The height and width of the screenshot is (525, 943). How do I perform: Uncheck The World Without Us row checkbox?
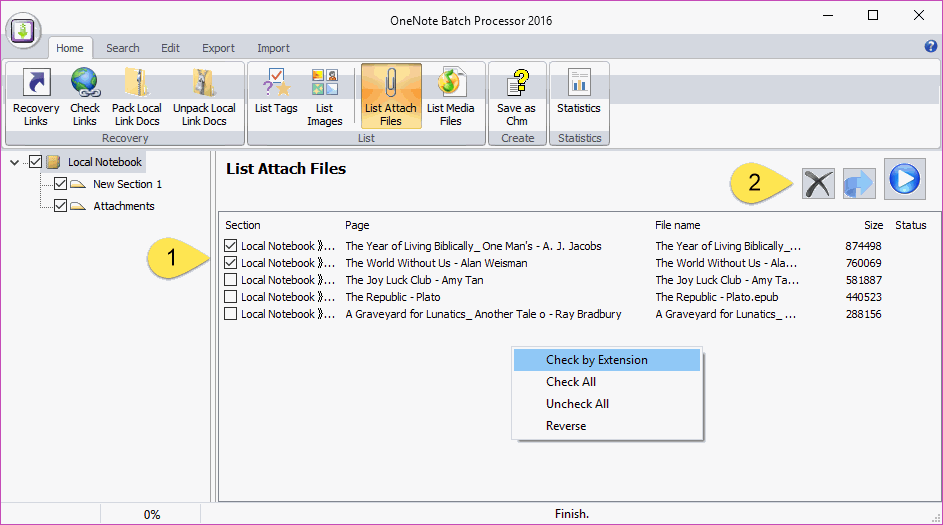(230, 262)
